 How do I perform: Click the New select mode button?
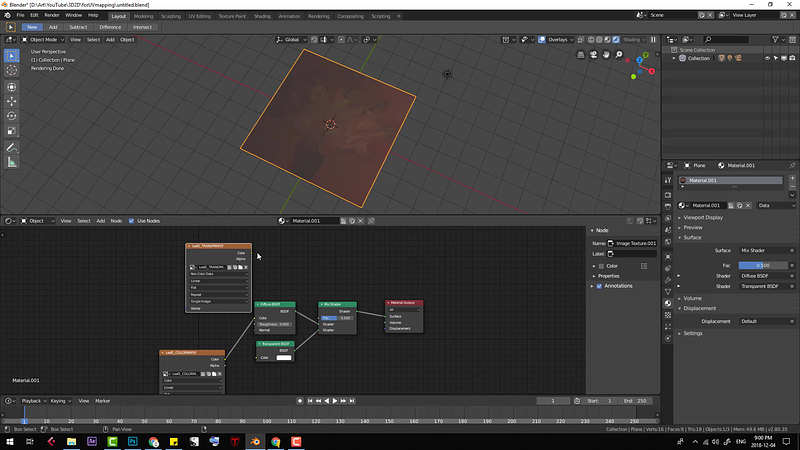point(32,27)
